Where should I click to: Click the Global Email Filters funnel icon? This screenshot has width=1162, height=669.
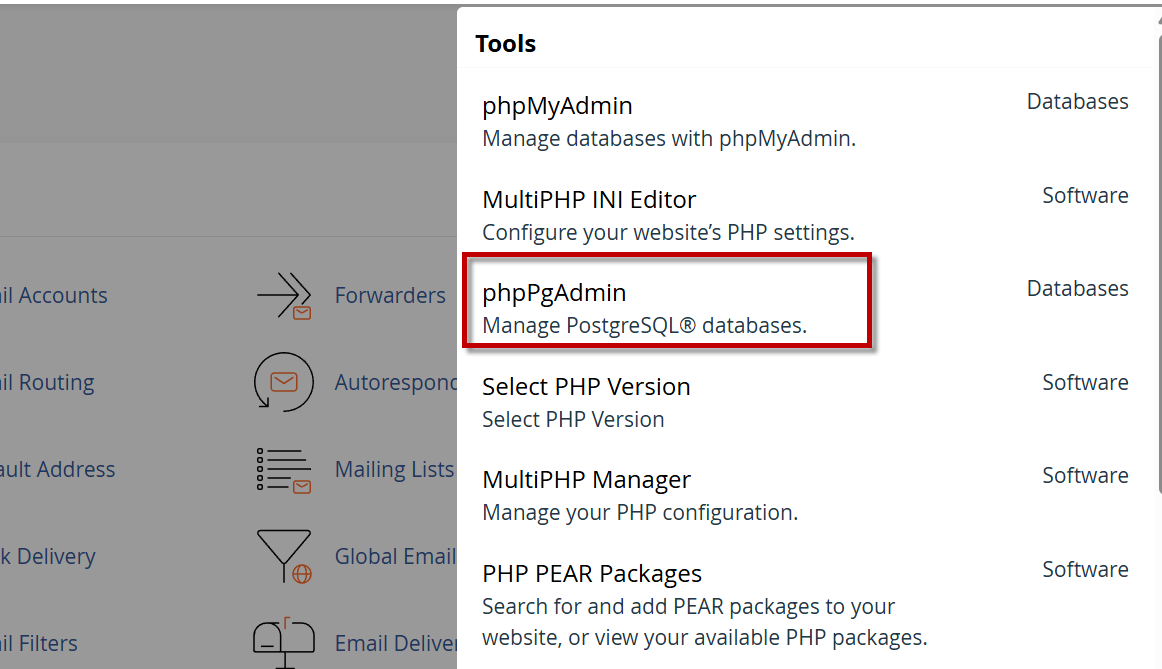tap(285, 556)
